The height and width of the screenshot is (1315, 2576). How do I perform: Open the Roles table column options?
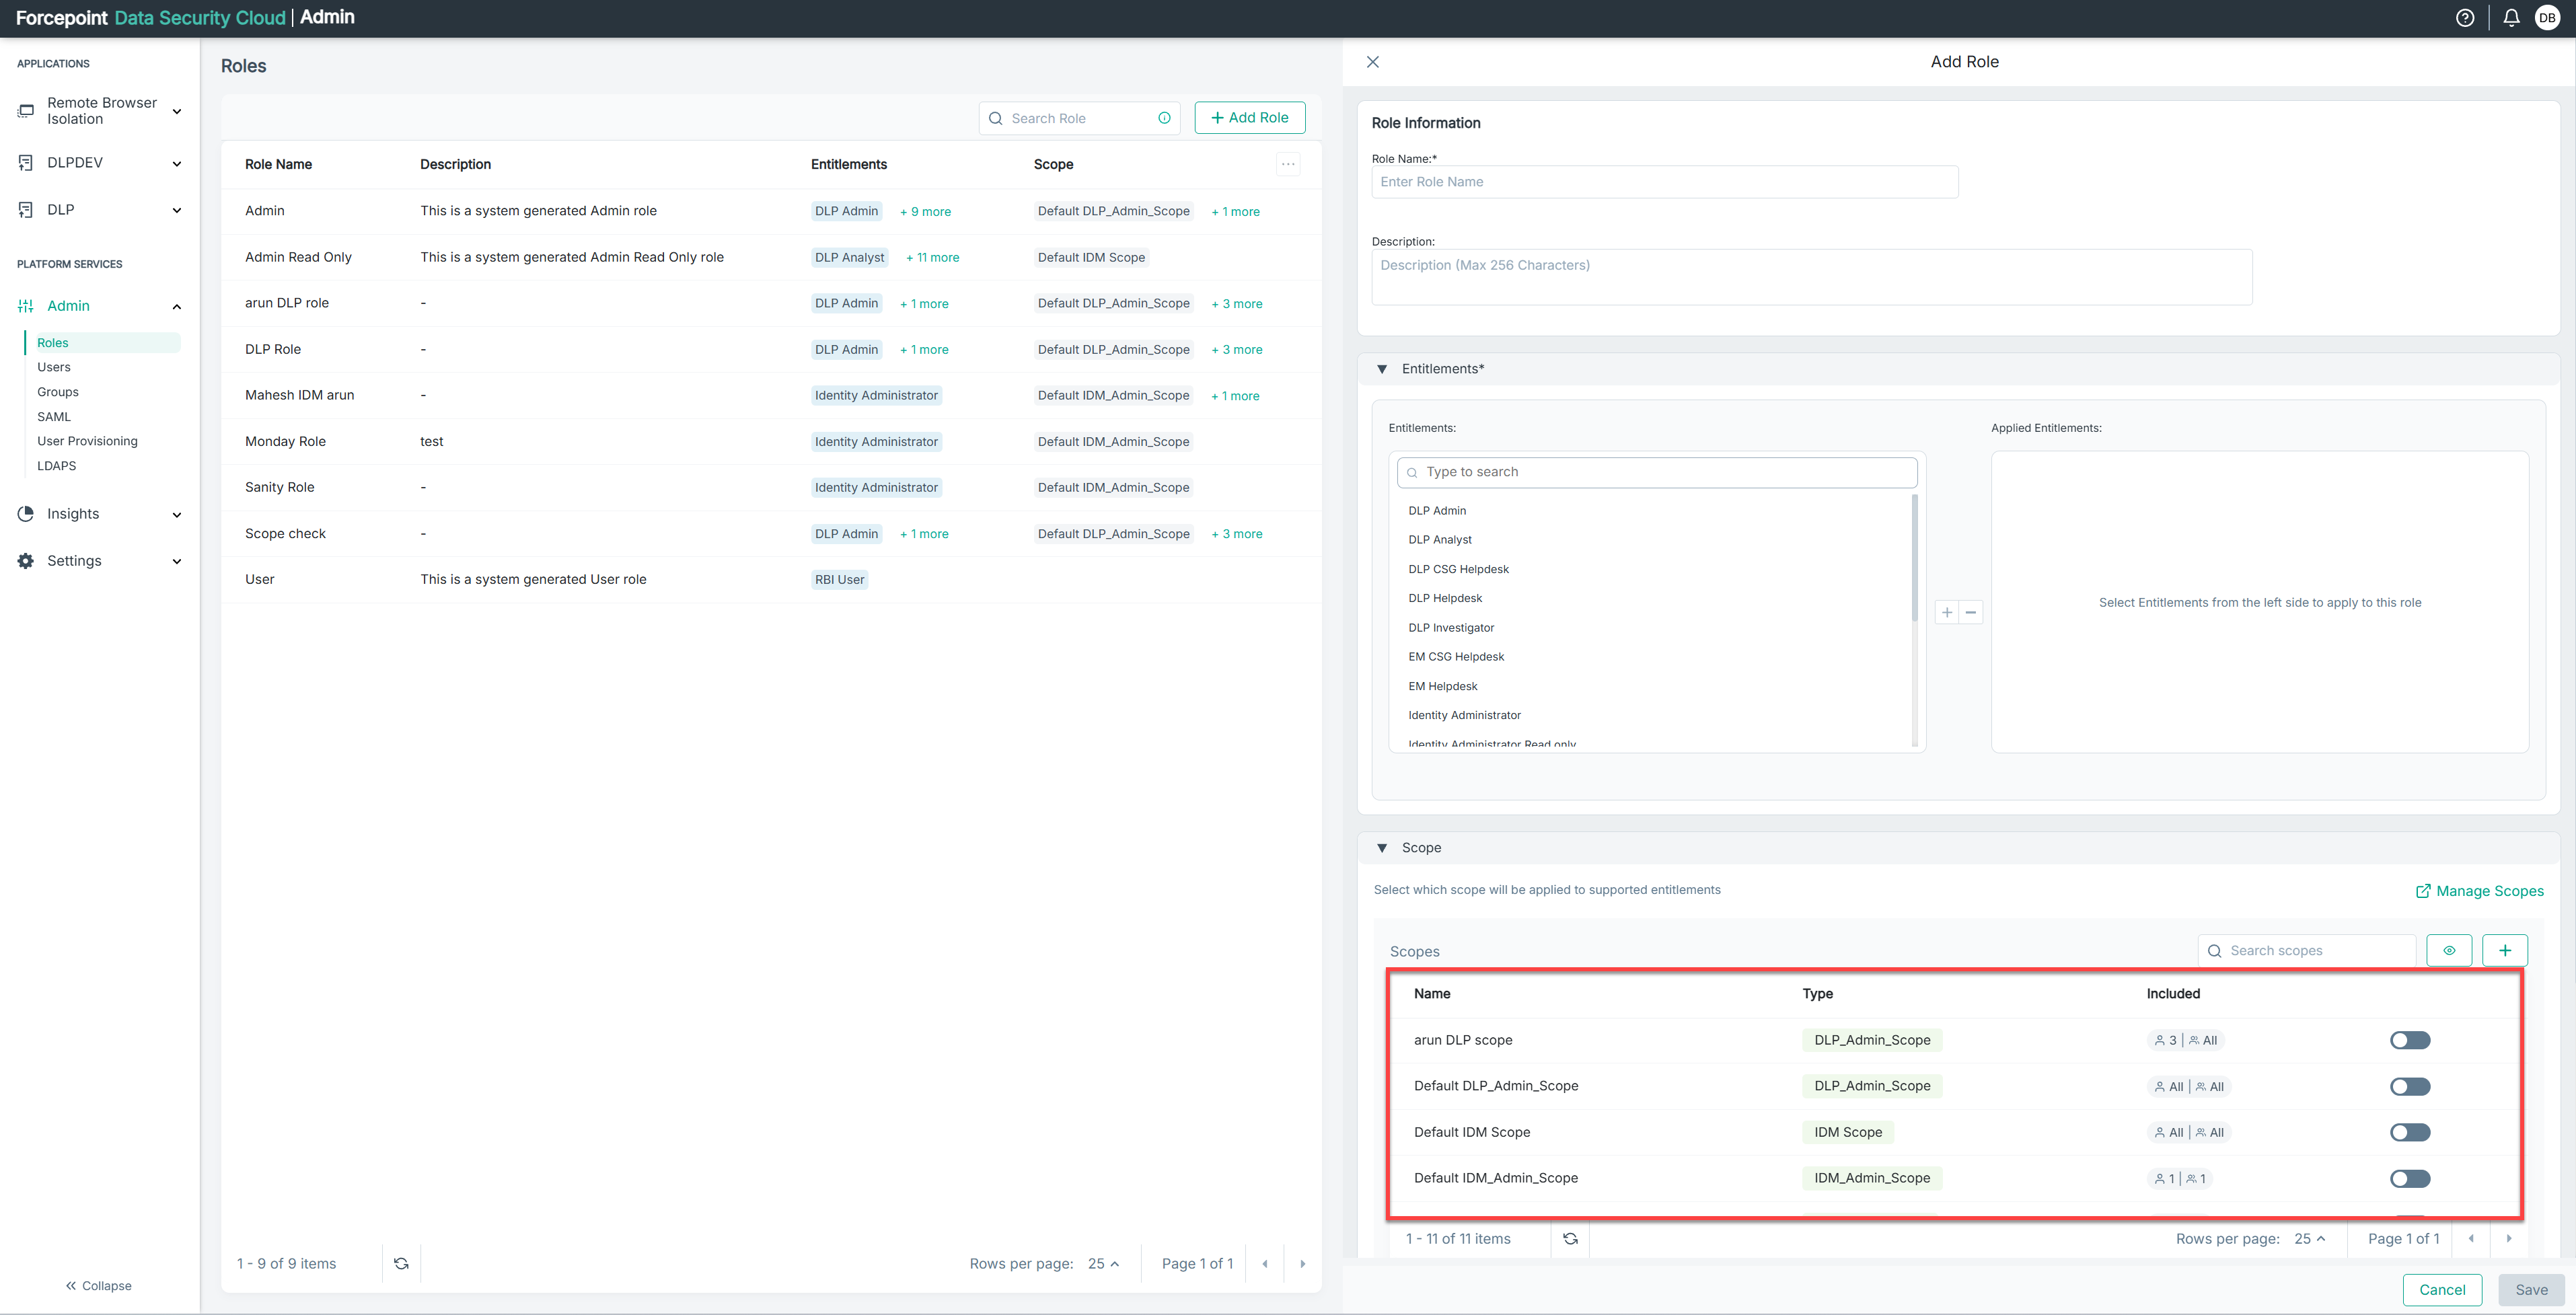point(1288,164)
